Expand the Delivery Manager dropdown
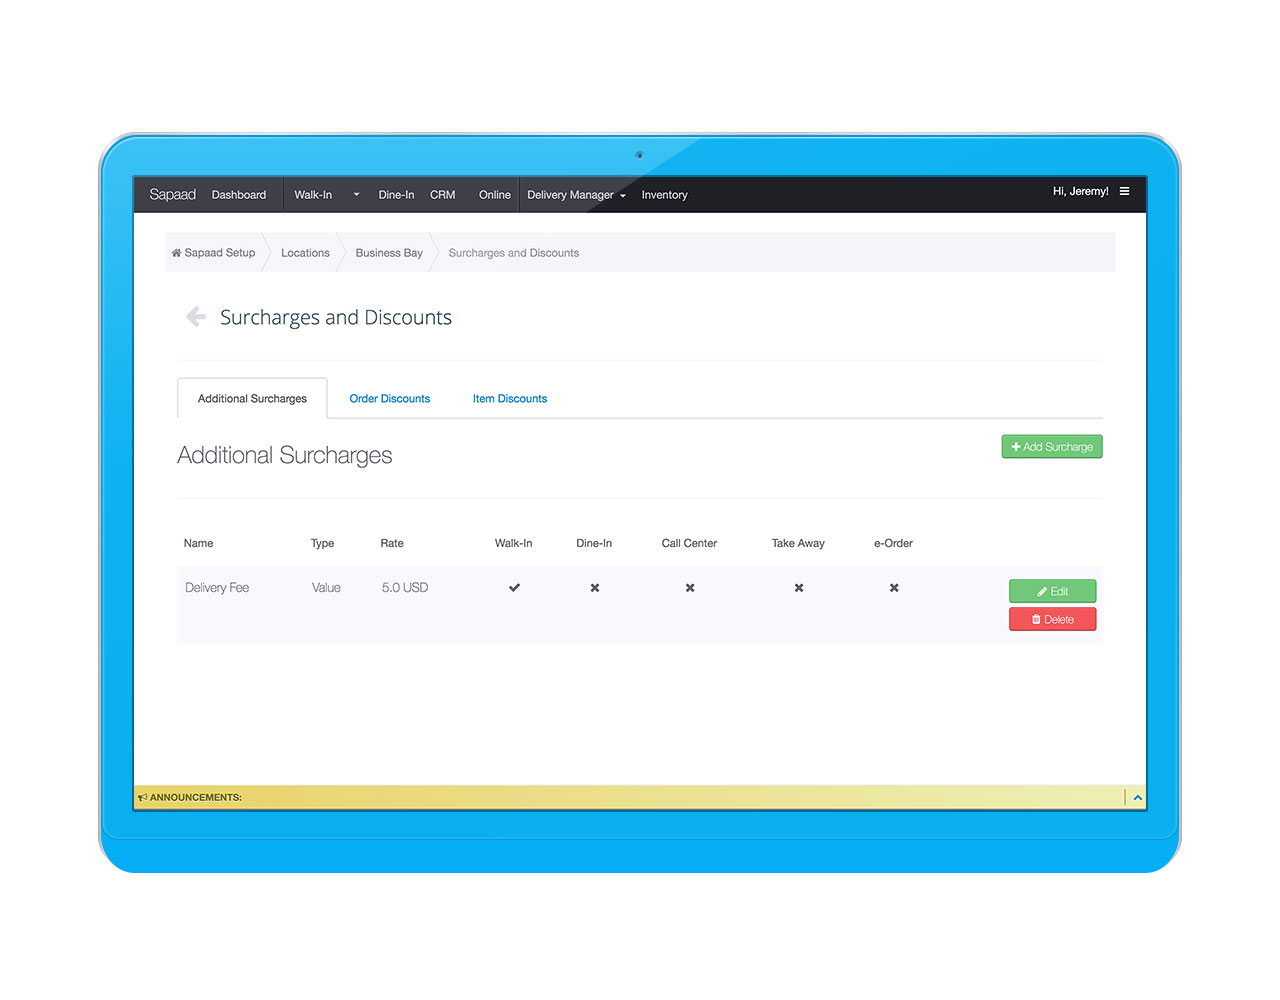 622,196
